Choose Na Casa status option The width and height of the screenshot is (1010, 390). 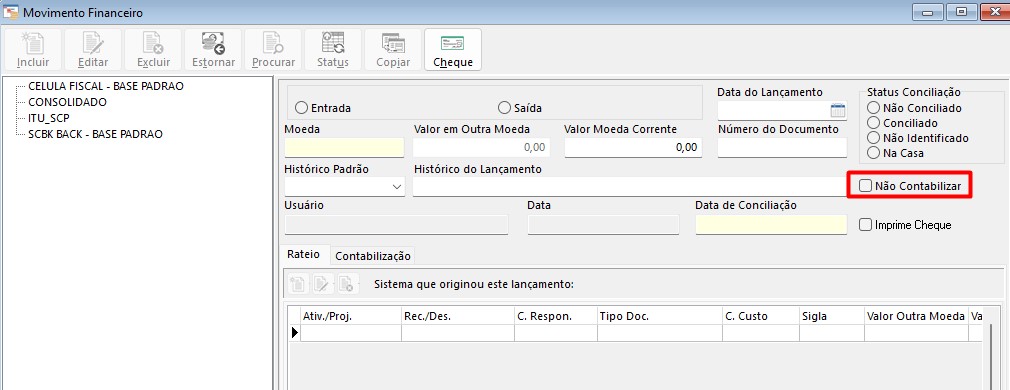coord(873,153)
